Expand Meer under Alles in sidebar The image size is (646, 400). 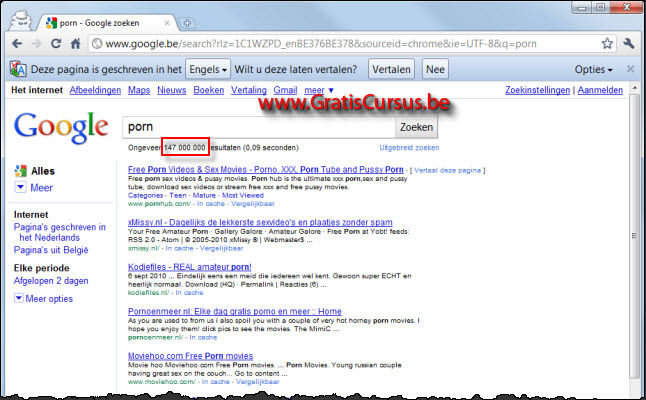tap(34, 187)
